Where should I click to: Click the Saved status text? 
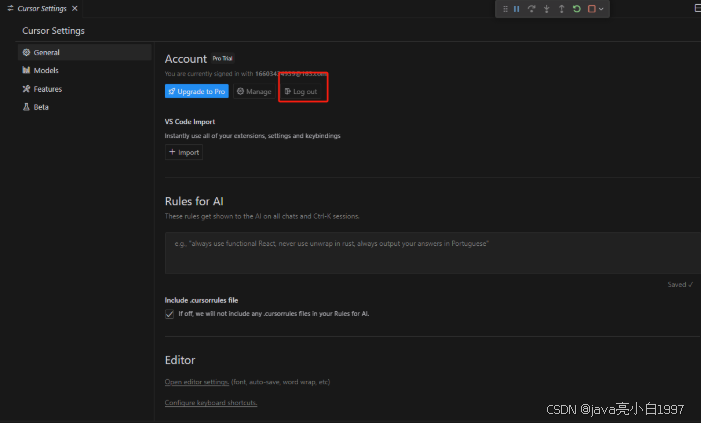[x=680, y=284]
